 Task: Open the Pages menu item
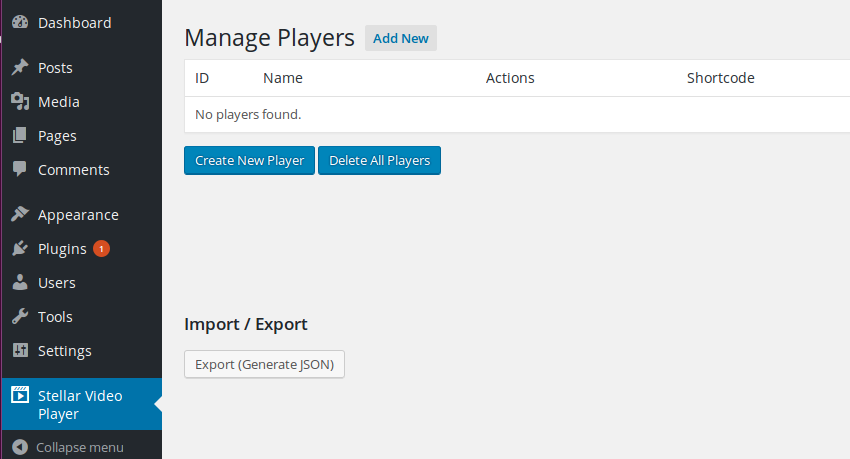click(57, 136)
